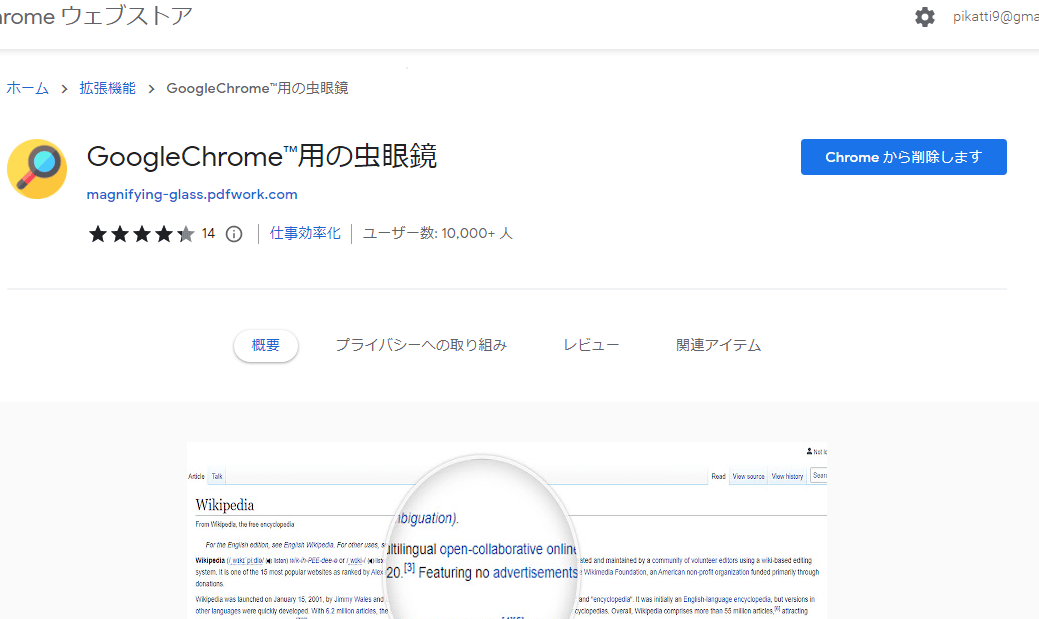
Task: Open the settings gear icon
Action: click(x=924, y=17)
